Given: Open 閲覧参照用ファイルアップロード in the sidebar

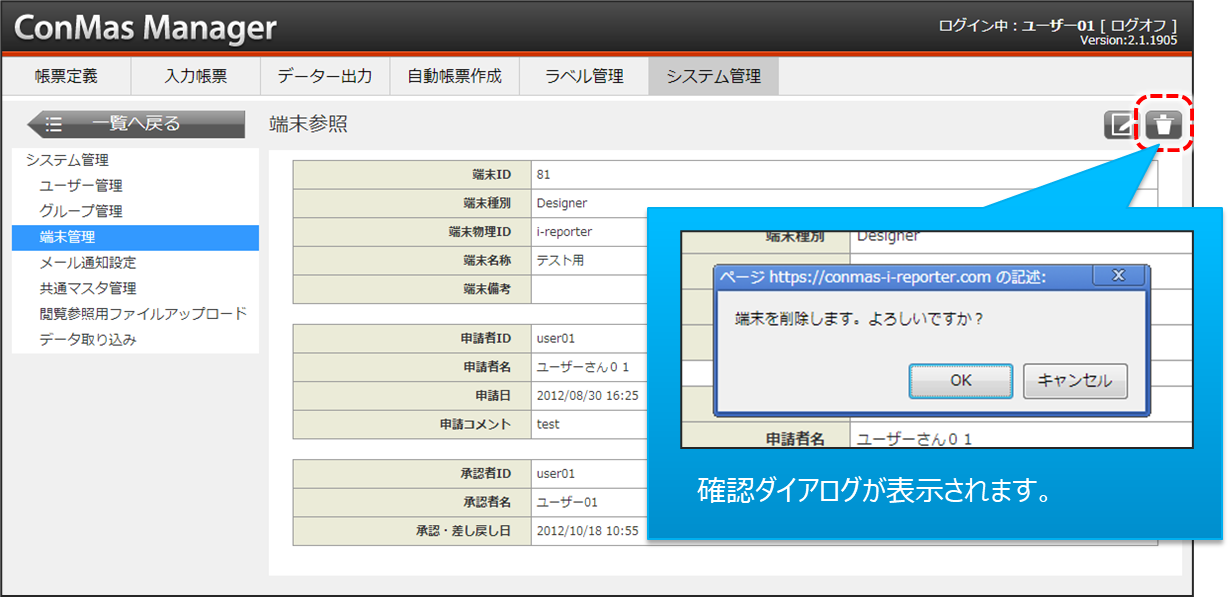Looking at the screenshot, I should (143, 315).
